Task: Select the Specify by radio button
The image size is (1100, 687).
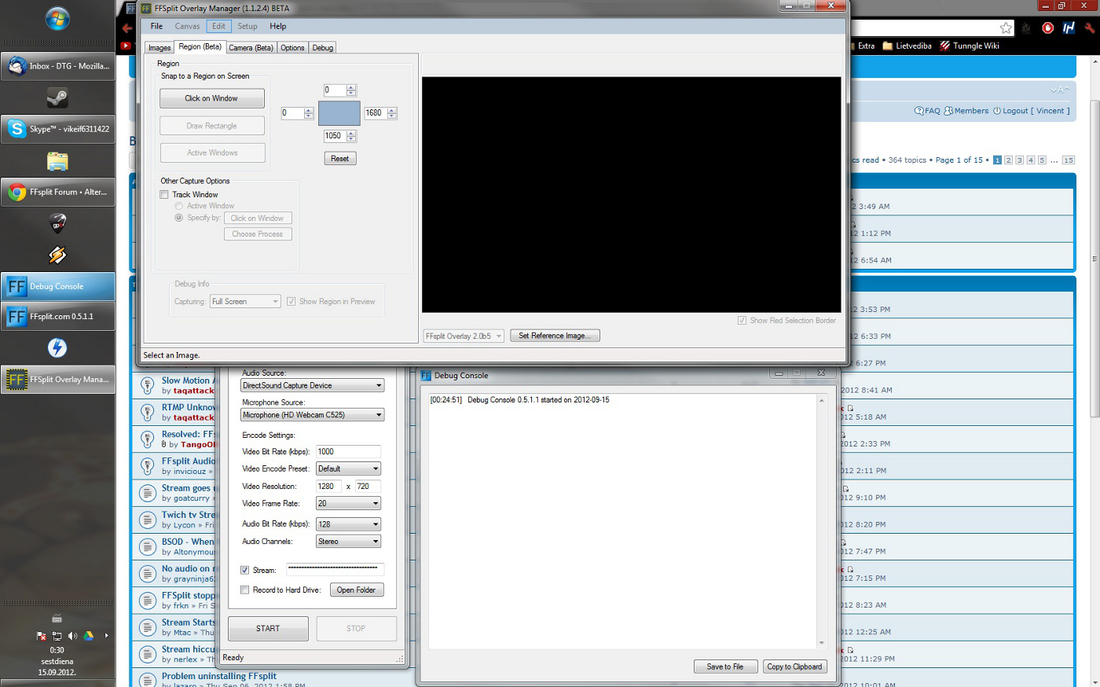Action: point(179,218)
